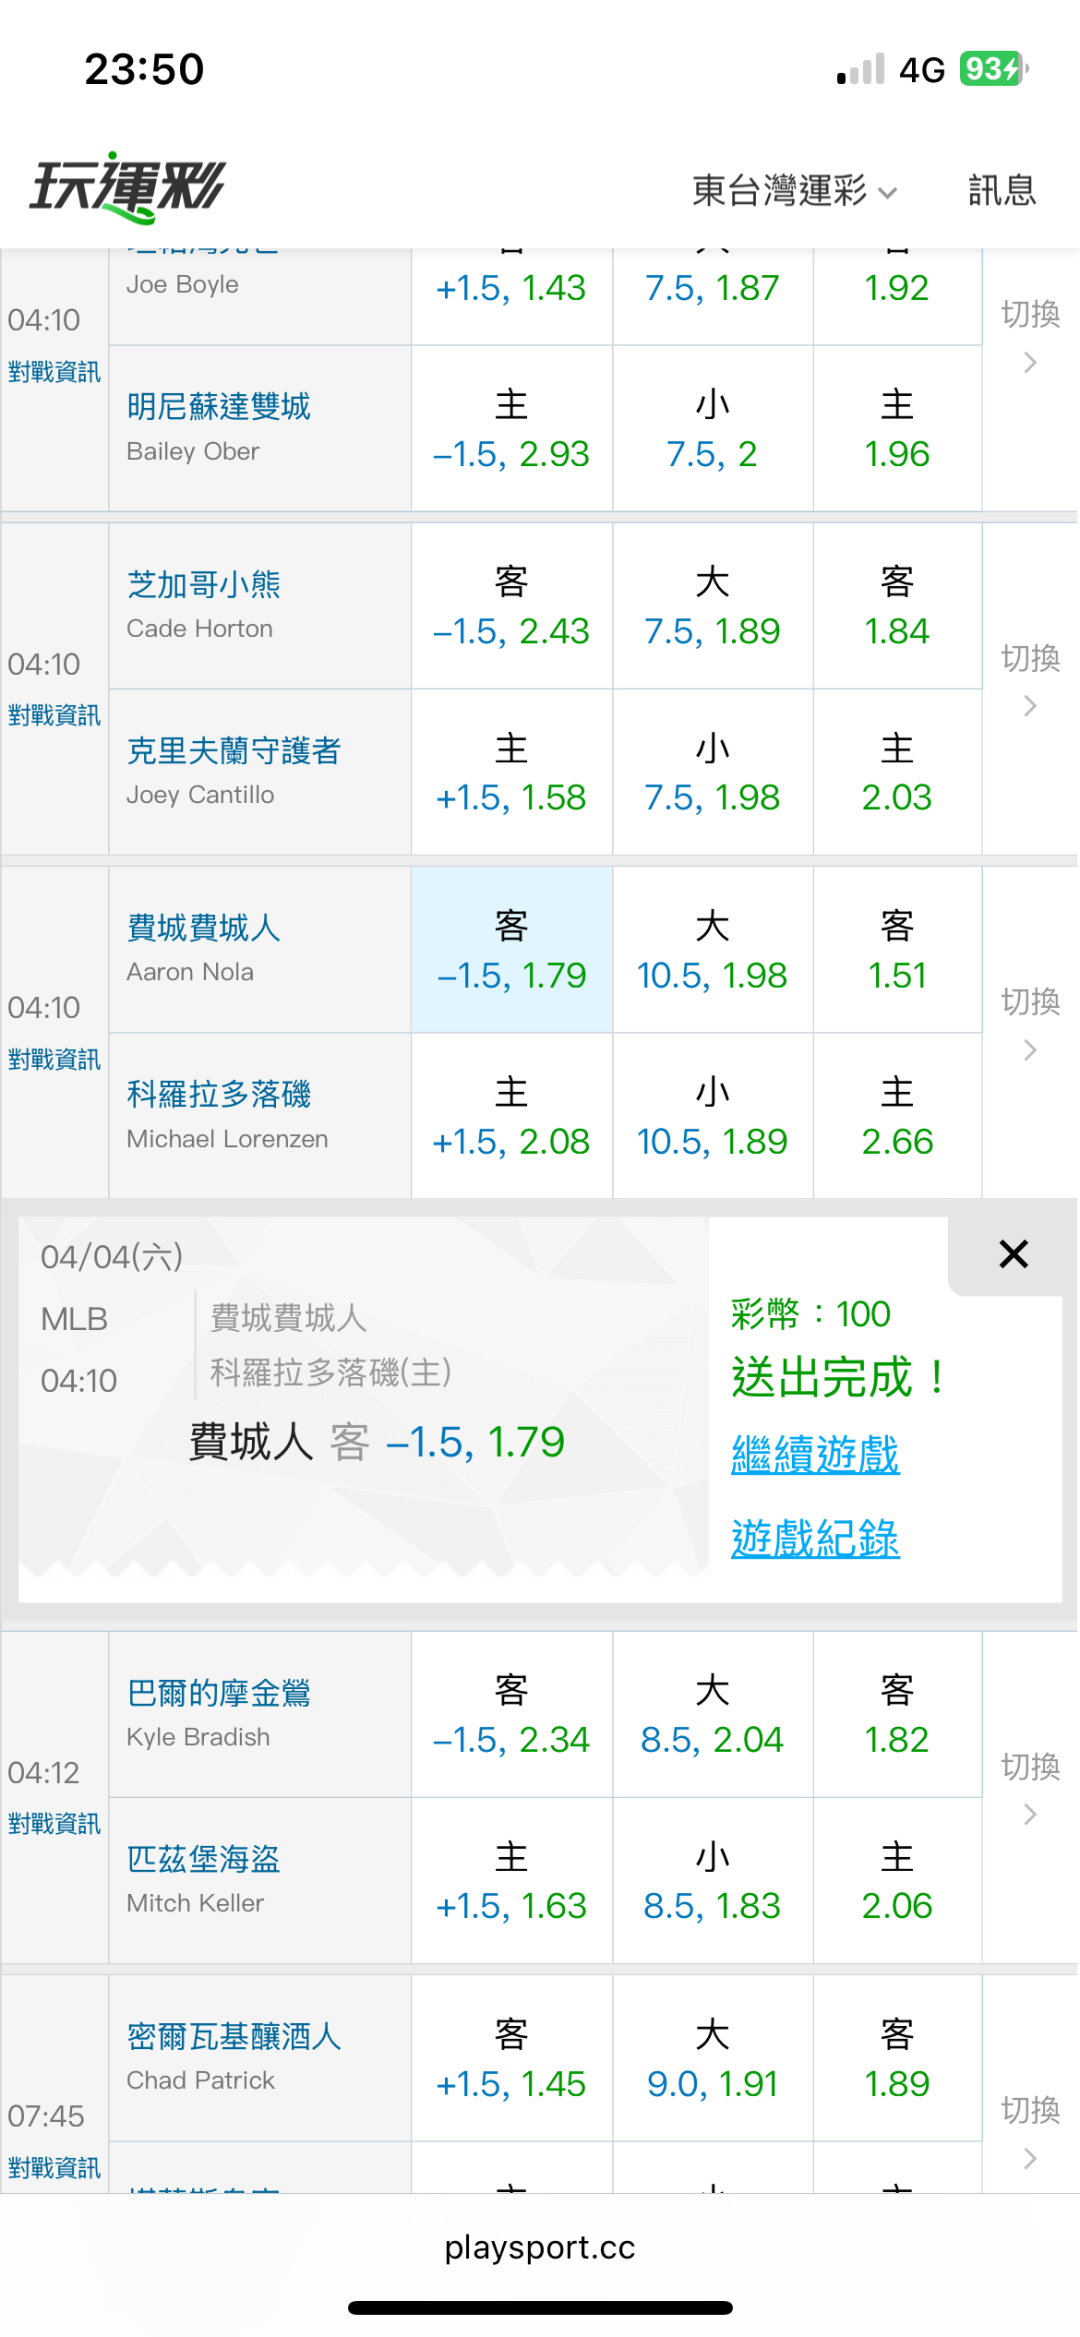Viewport: 1080px width, 2337px height.
Task: Open the 遊戲紀錄 link
Action: click(x=815, y=1538)
